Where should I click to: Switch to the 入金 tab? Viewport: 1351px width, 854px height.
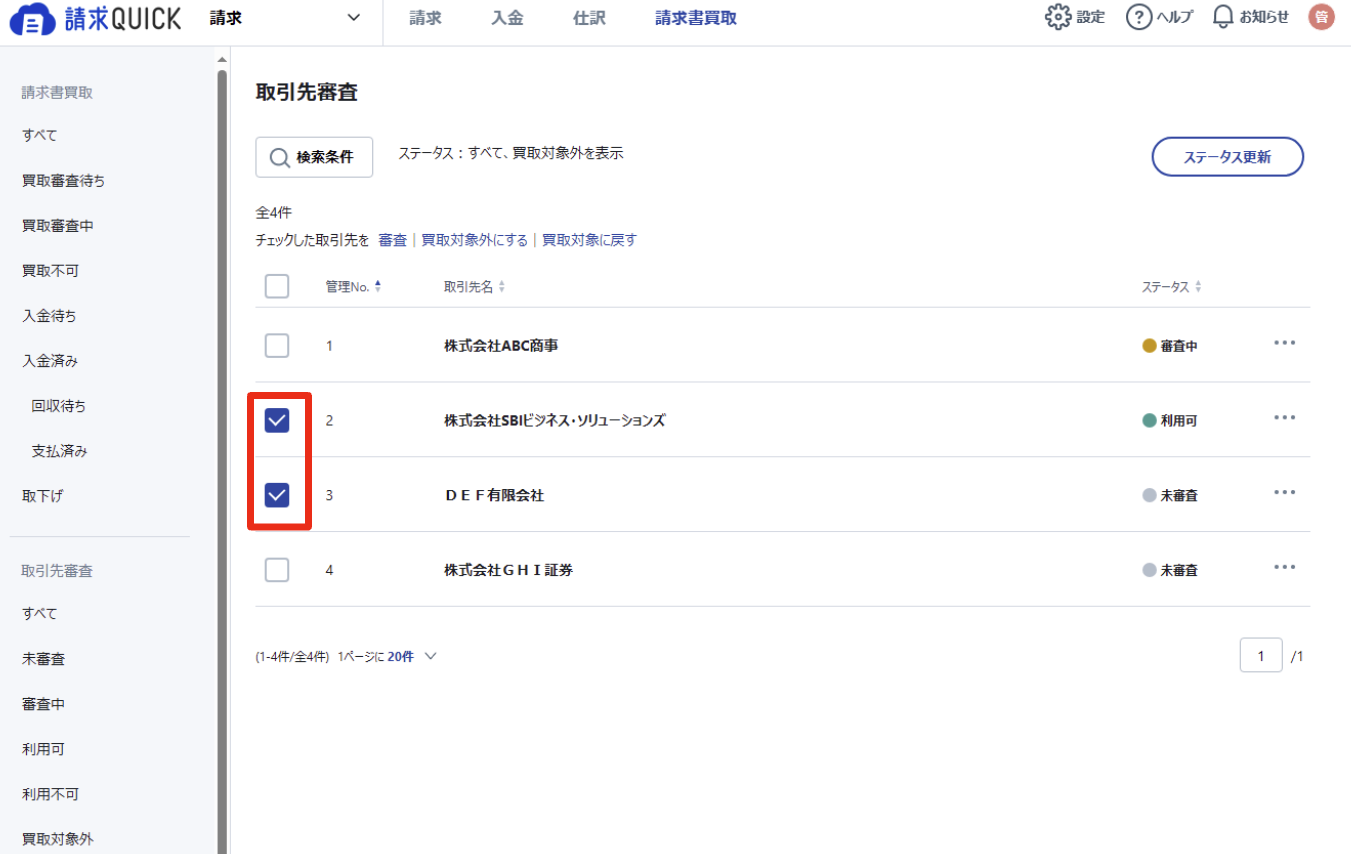coord(508,18)
